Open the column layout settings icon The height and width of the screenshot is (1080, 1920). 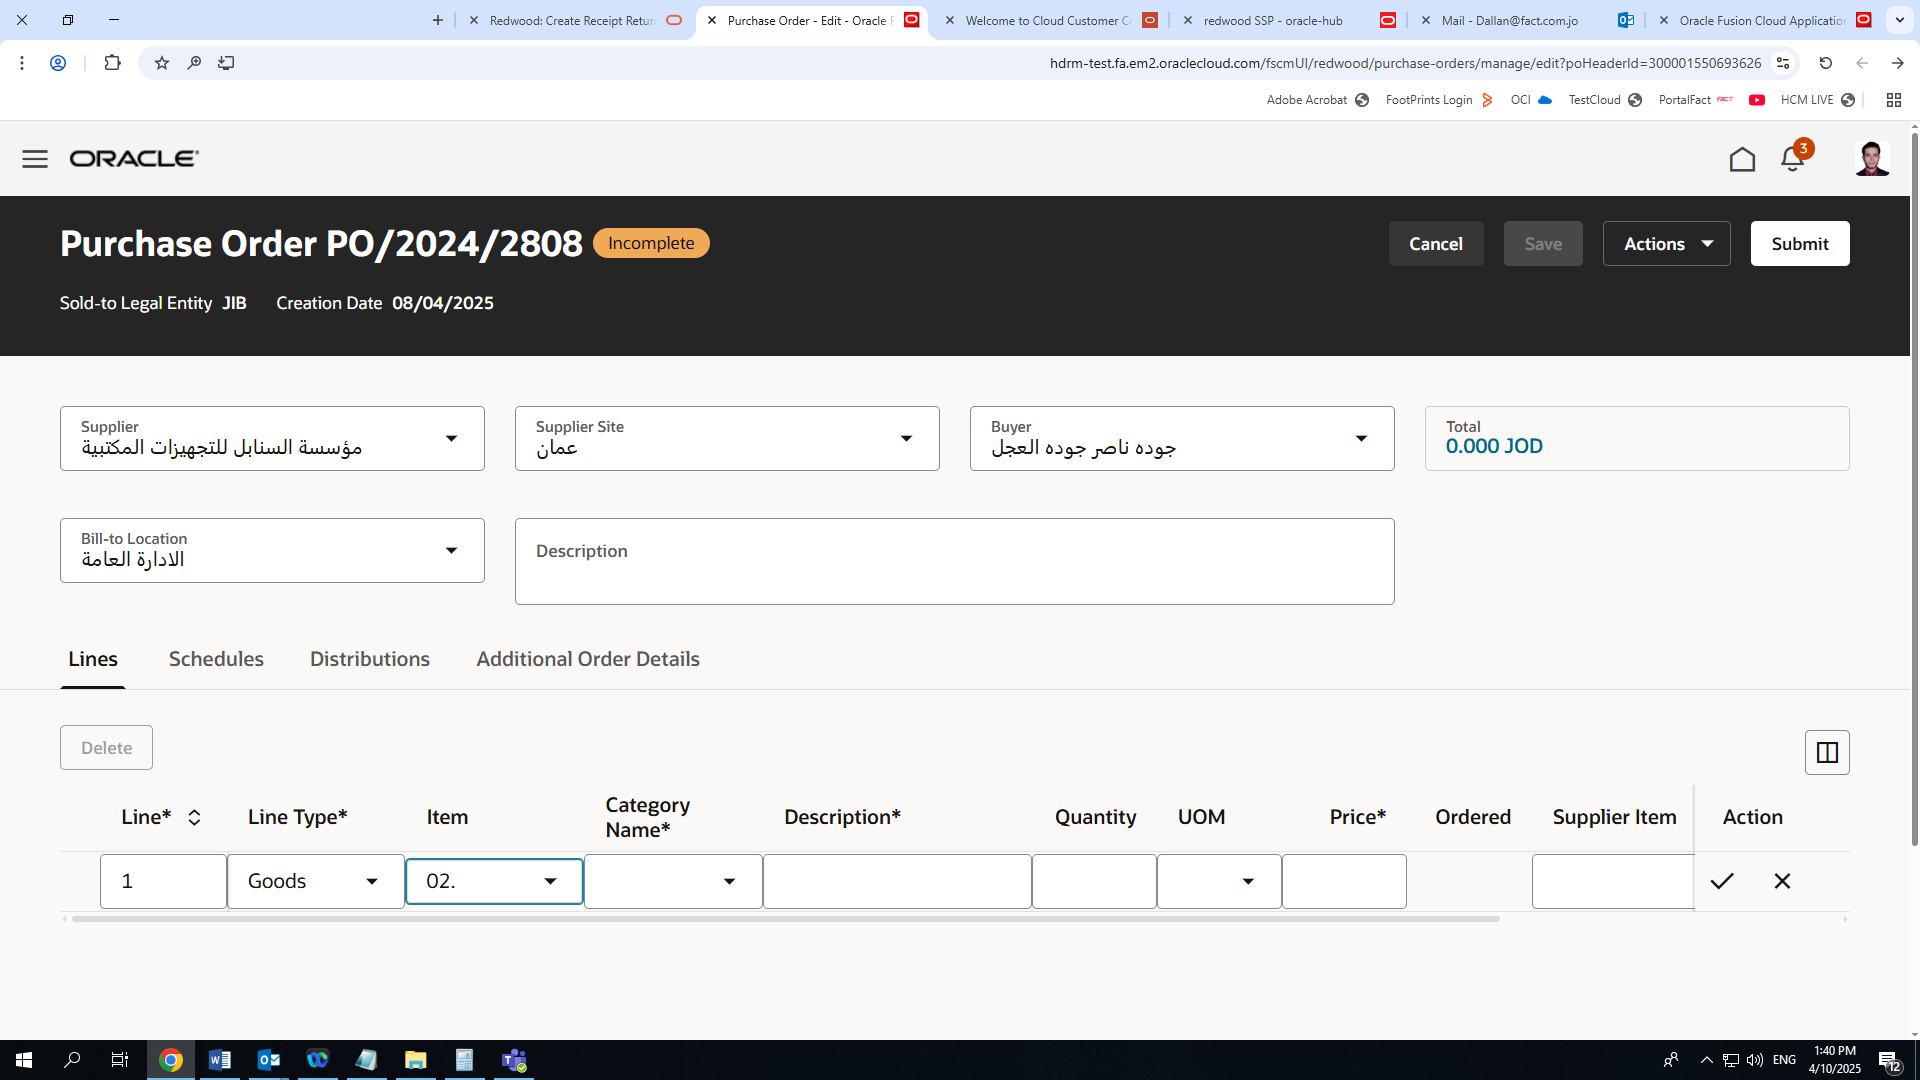coord(1827,752)
